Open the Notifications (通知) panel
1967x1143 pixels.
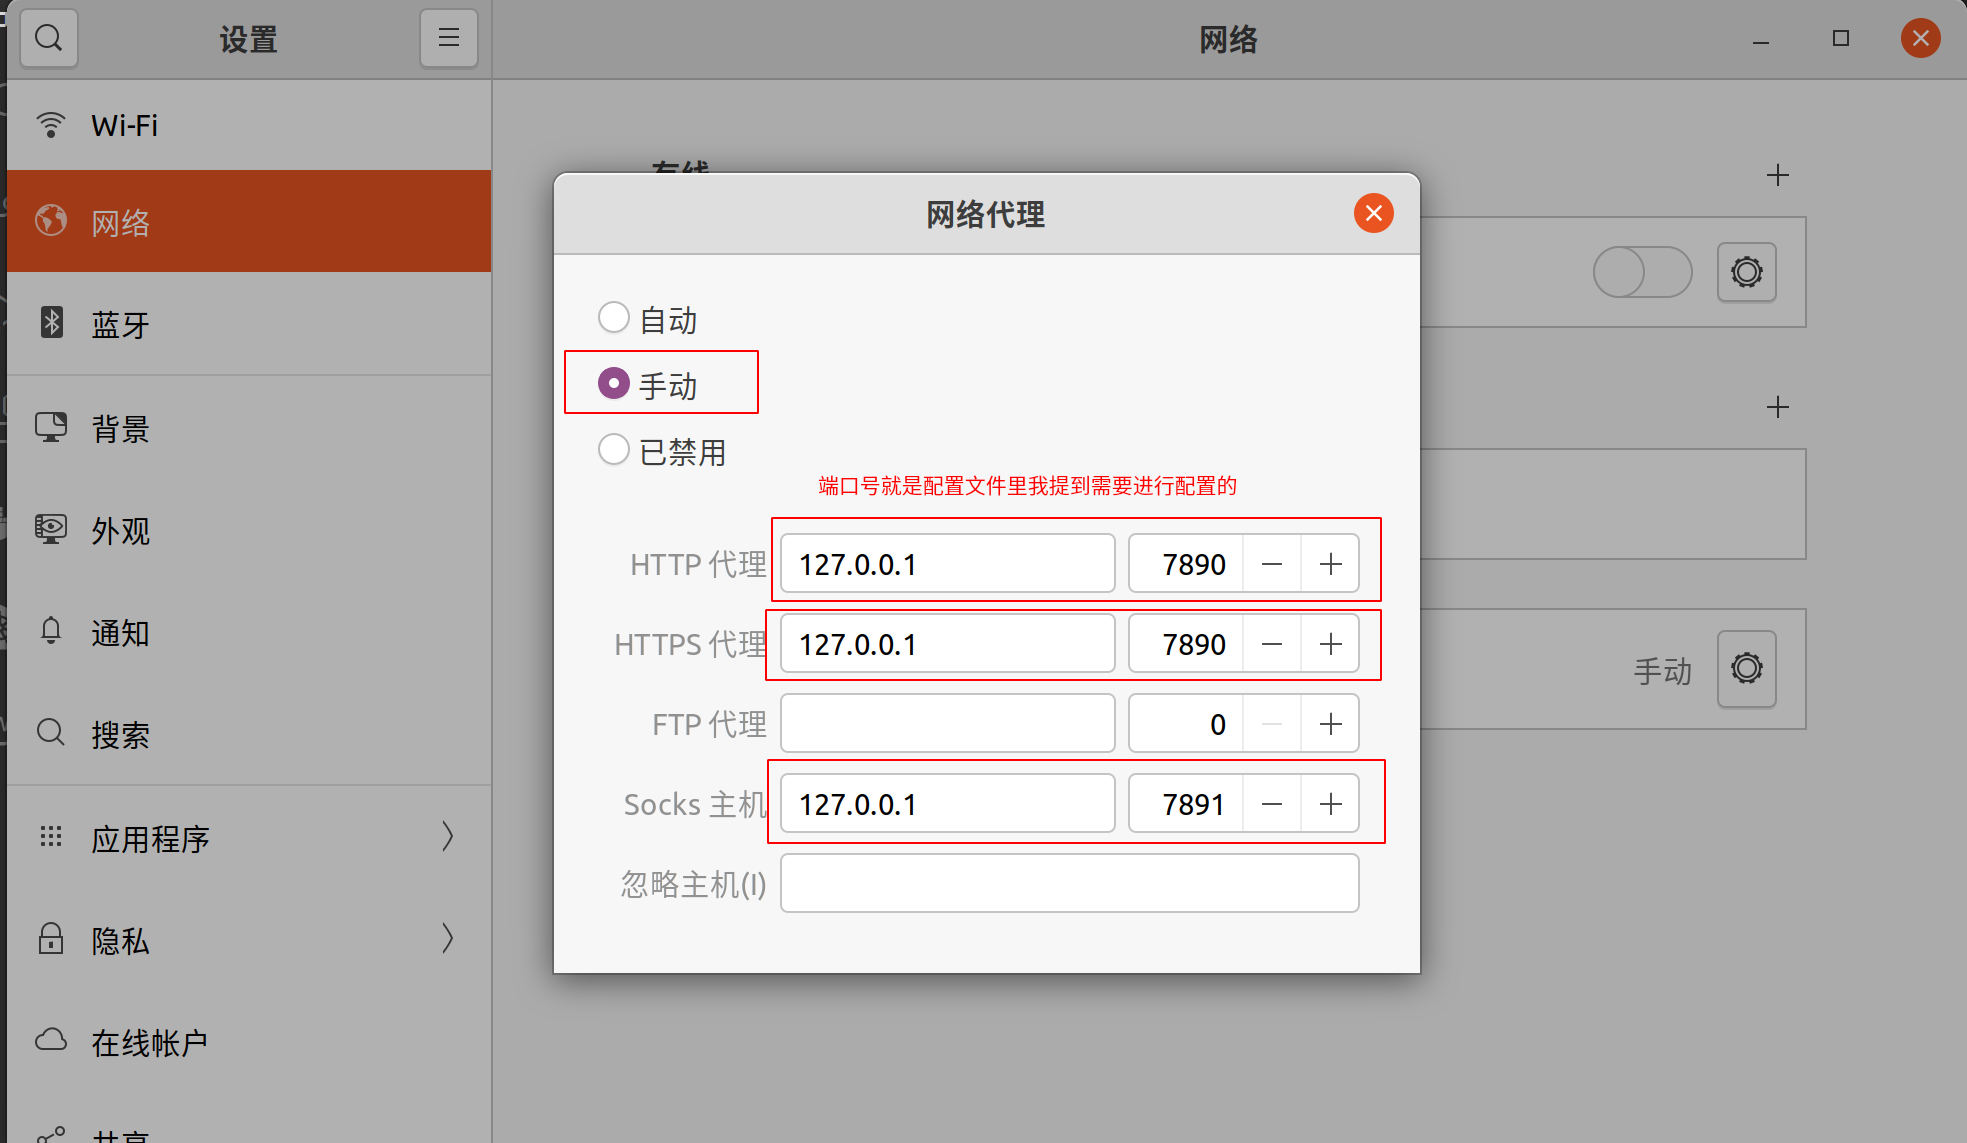tap(248, 632)
